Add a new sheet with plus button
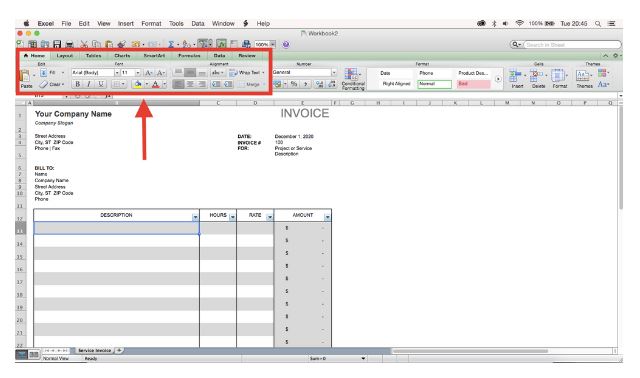 pos(119,350)
